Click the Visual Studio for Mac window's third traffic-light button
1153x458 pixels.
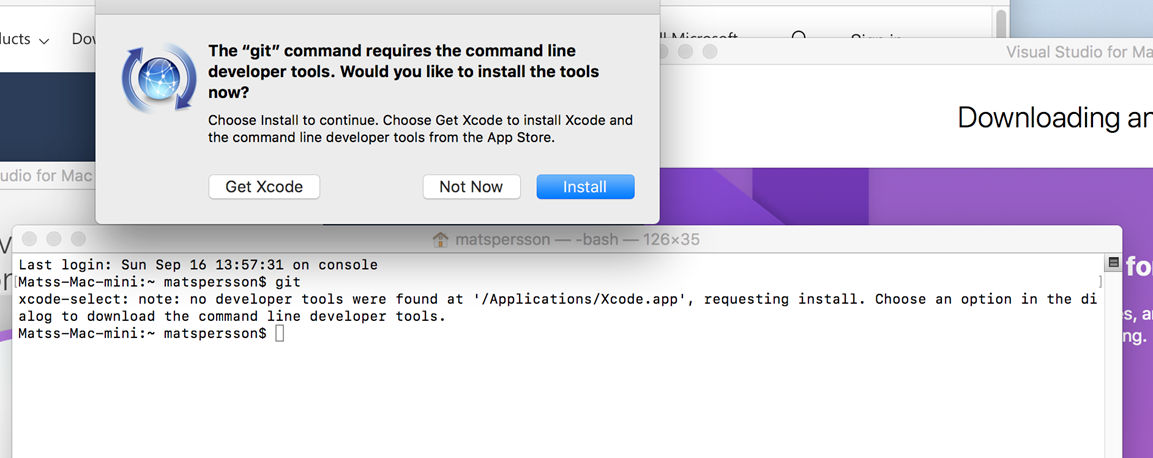[x=710, y=51]
